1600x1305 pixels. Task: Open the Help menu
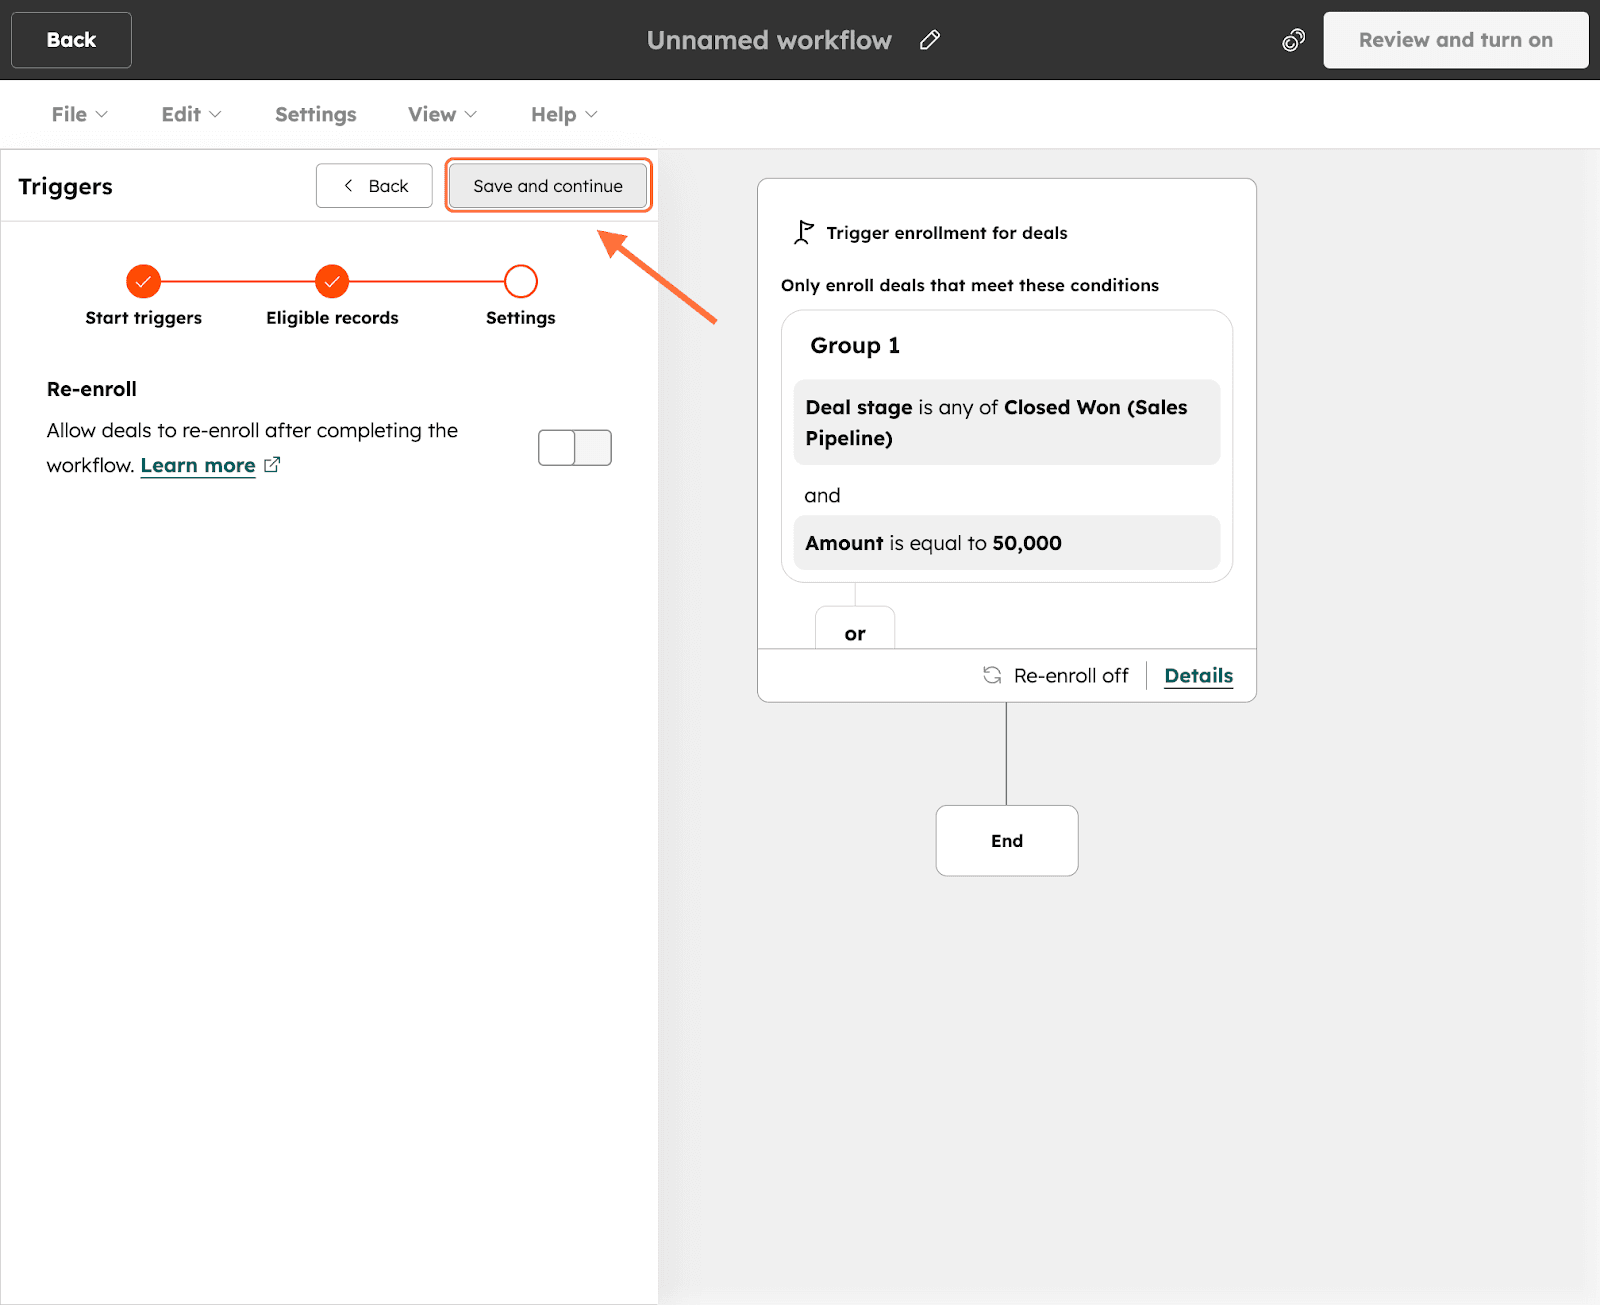pos(563,114)
